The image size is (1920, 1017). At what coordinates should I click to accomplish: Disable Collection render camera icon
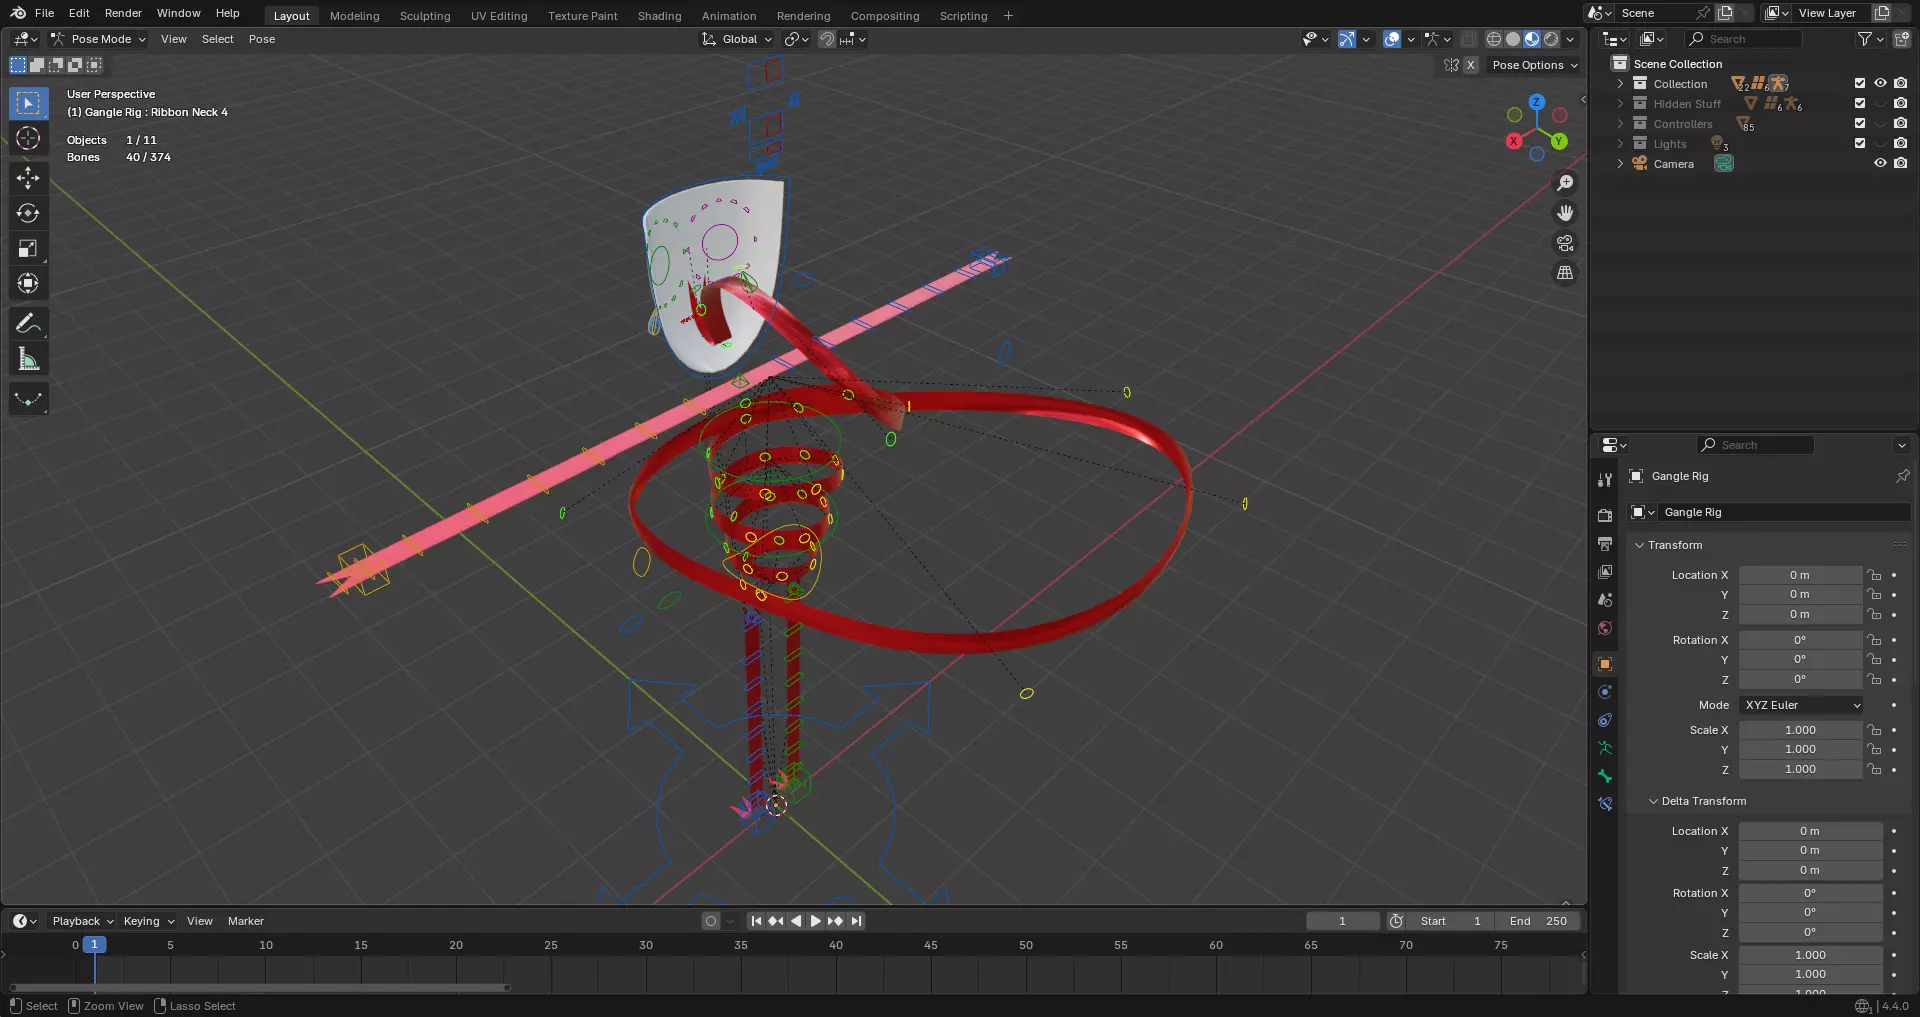pyautogui.click(x=1900, y=84)
